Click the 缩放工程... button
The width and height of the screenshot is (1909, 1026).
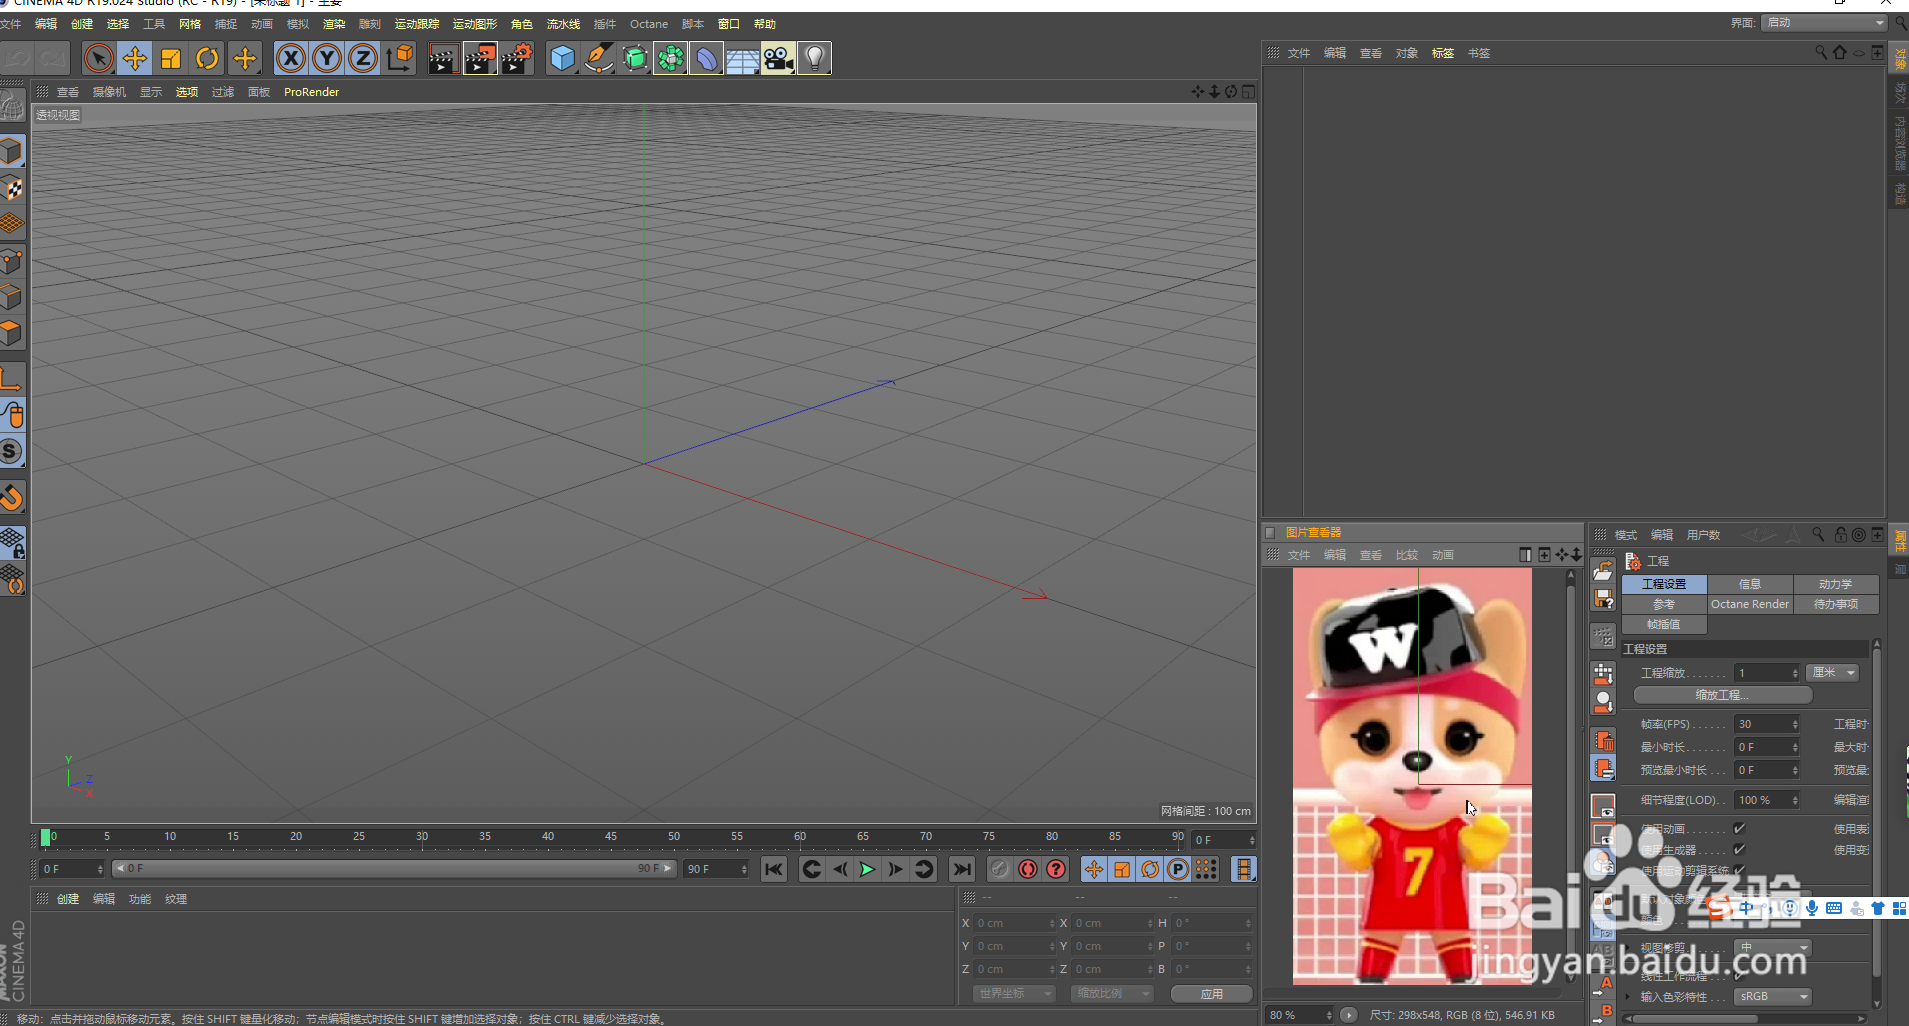(x=1722, y=695)
